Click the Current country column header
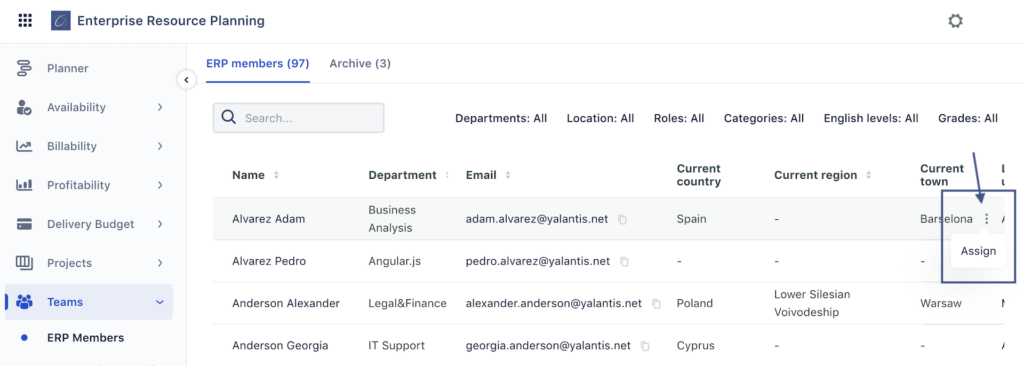The width and height of the screenshot is (1024, 366). (699, 175)
